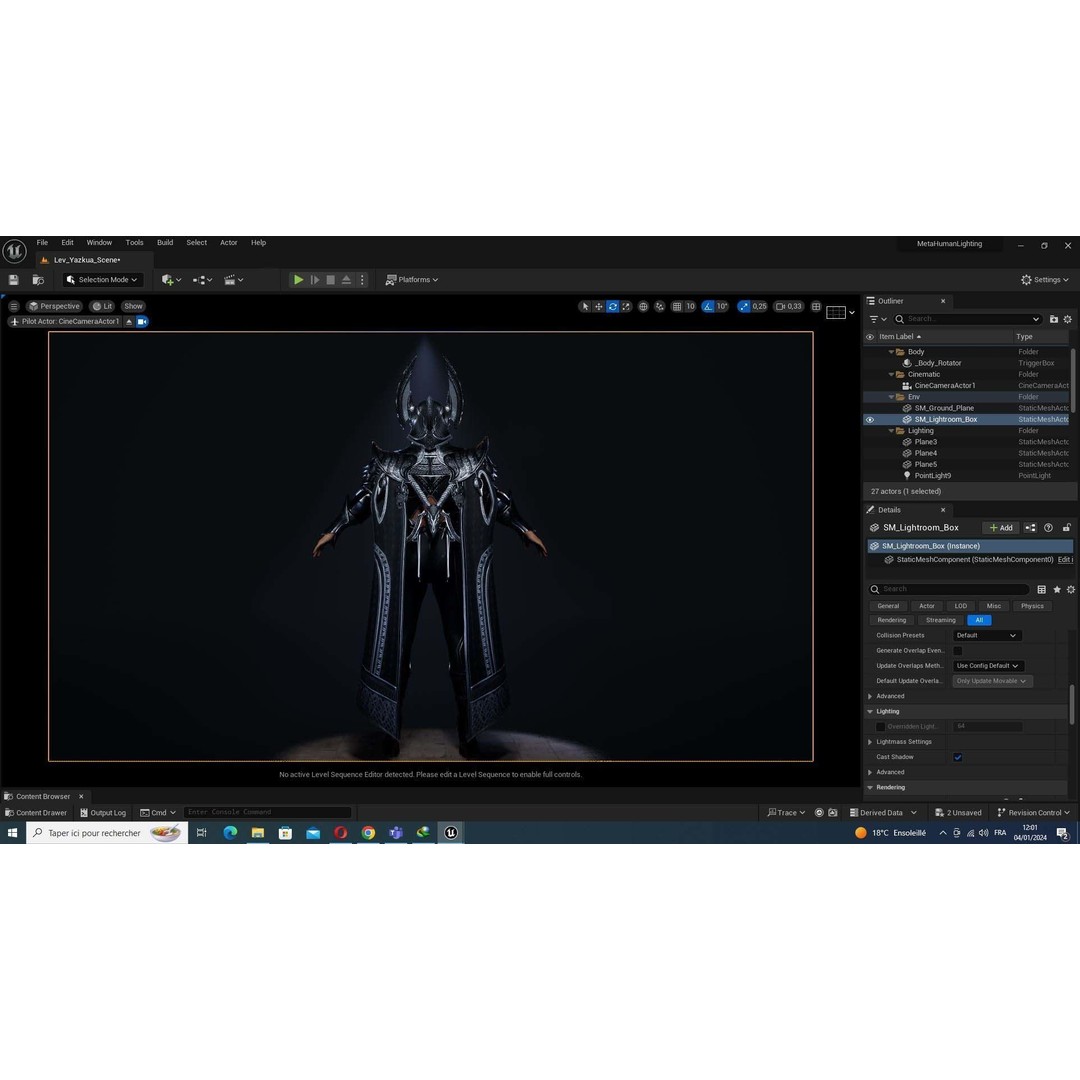Viewport: 1080px width, 1080px height.
Task: Toggle rotation snapping angle icon
Action: [708, 307]
